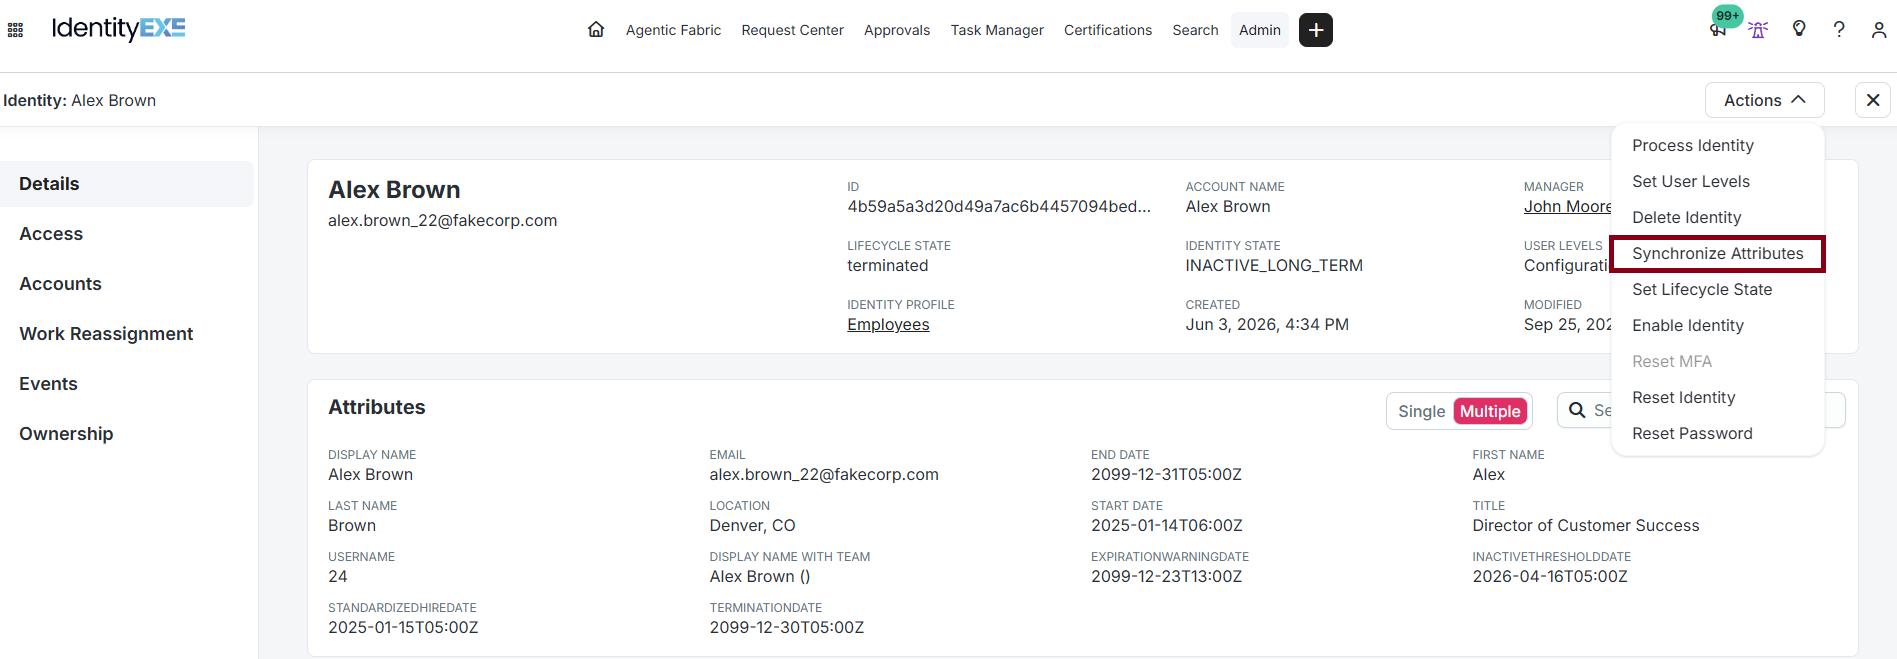
Task: Switch to the Ownership tab
Action: [127, 434]
